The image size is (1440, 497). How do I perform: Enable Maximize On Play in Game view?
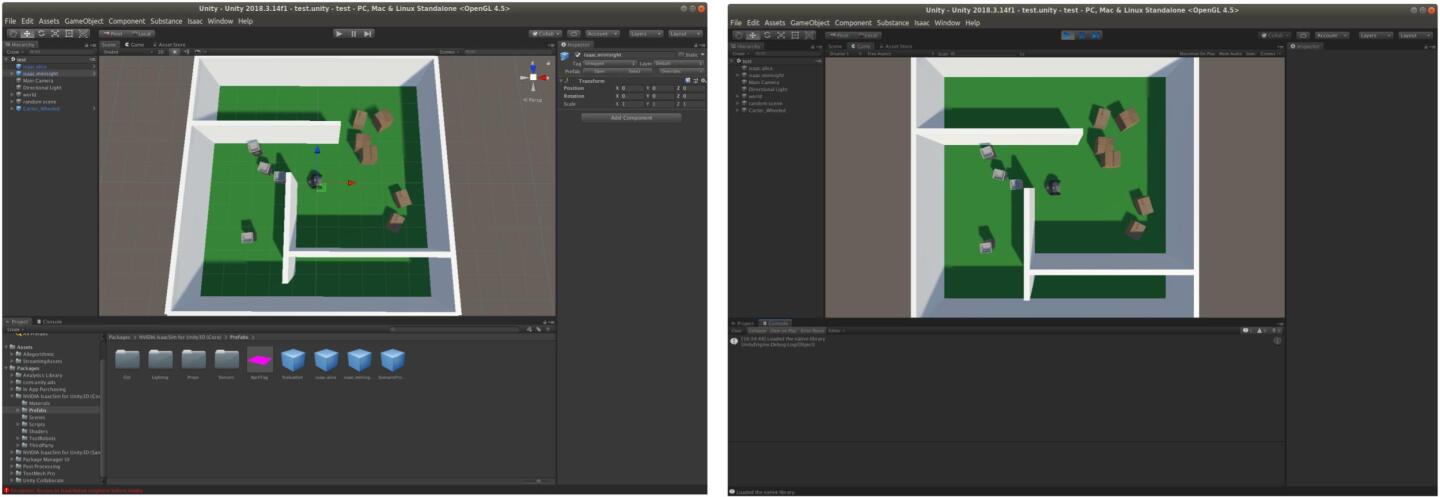[x=1195, y=54]
